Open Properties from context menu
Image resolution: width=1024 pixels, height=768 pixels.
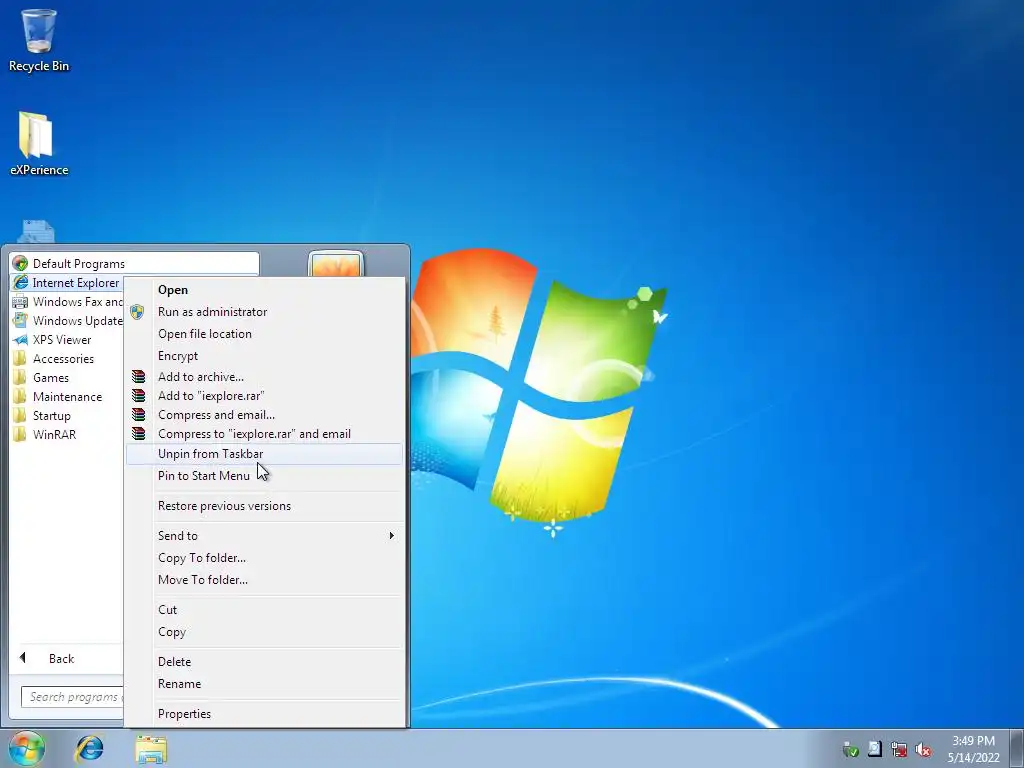pyautogui.click(x=264, y=714)
